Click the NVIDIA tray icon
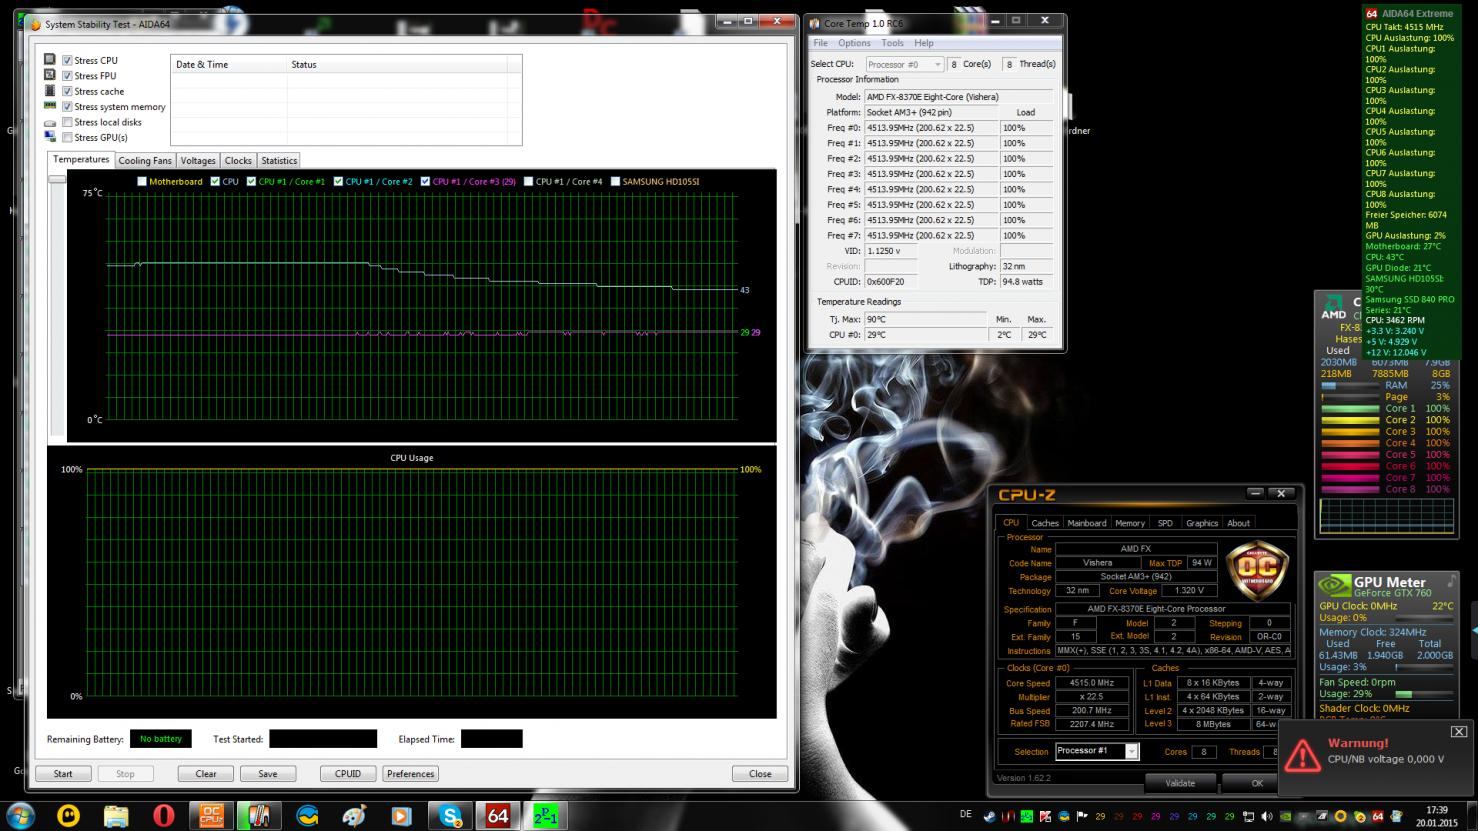 point(1285,816)
